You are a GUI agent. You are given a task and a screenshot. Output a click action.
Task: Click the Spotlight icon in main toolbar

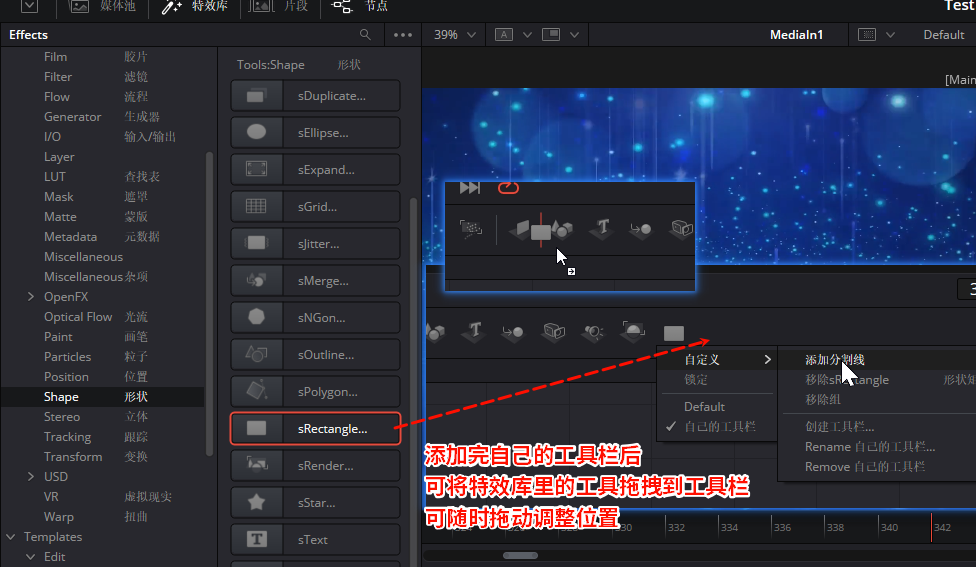[593, 332]
